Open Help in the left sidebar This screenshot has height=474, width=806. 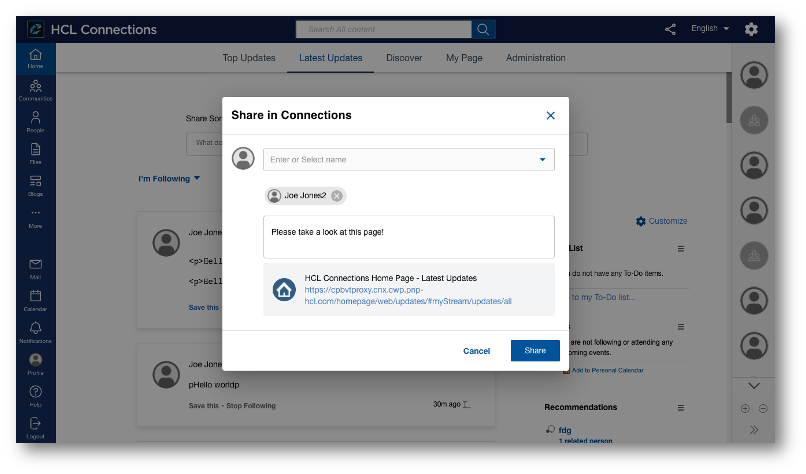(35, 396)
